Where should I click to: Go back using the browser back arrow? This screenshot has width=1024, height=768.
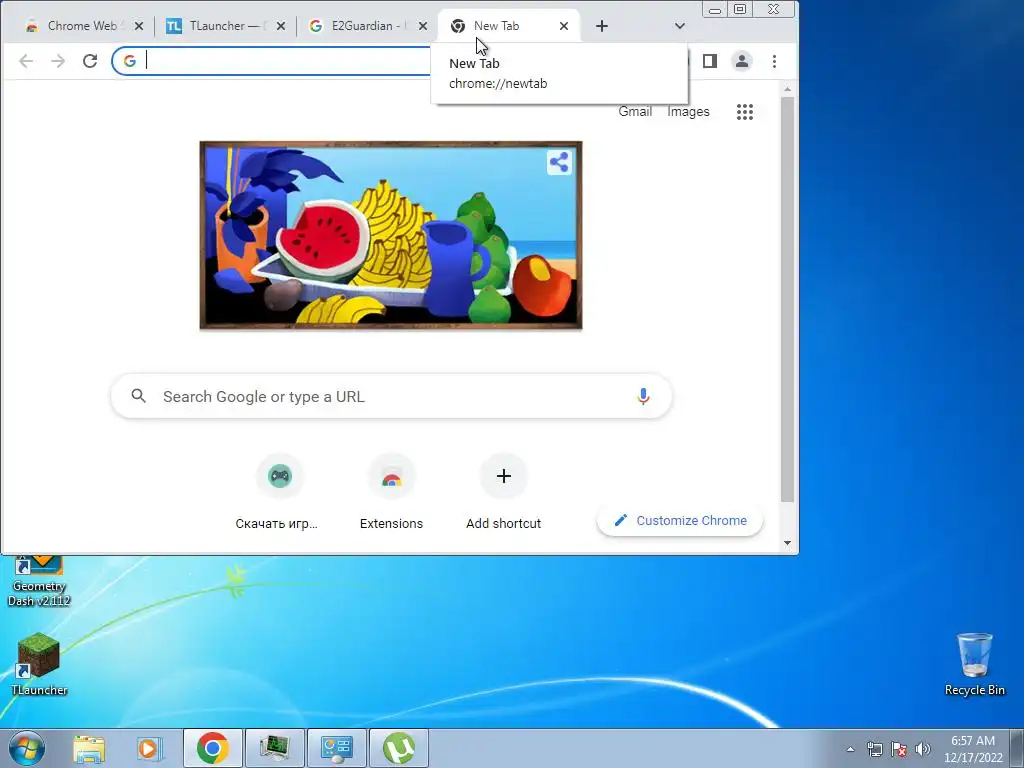click(x=26, y=61)
